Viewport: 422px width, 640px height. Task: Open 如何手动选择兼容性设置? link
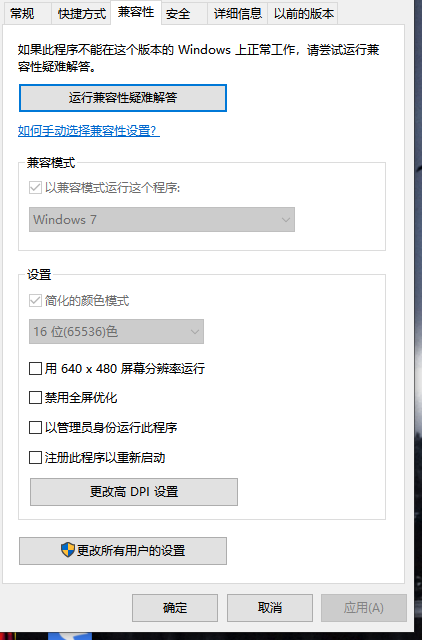point(89,131)
